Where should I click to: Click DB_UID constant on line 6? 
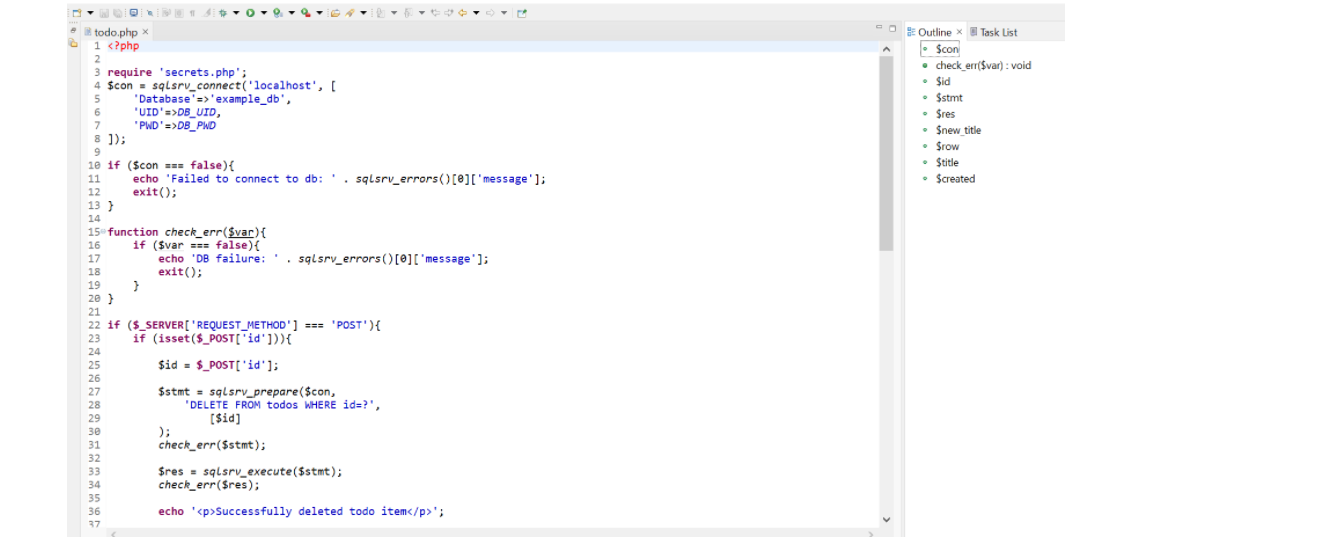coord(198,112)
